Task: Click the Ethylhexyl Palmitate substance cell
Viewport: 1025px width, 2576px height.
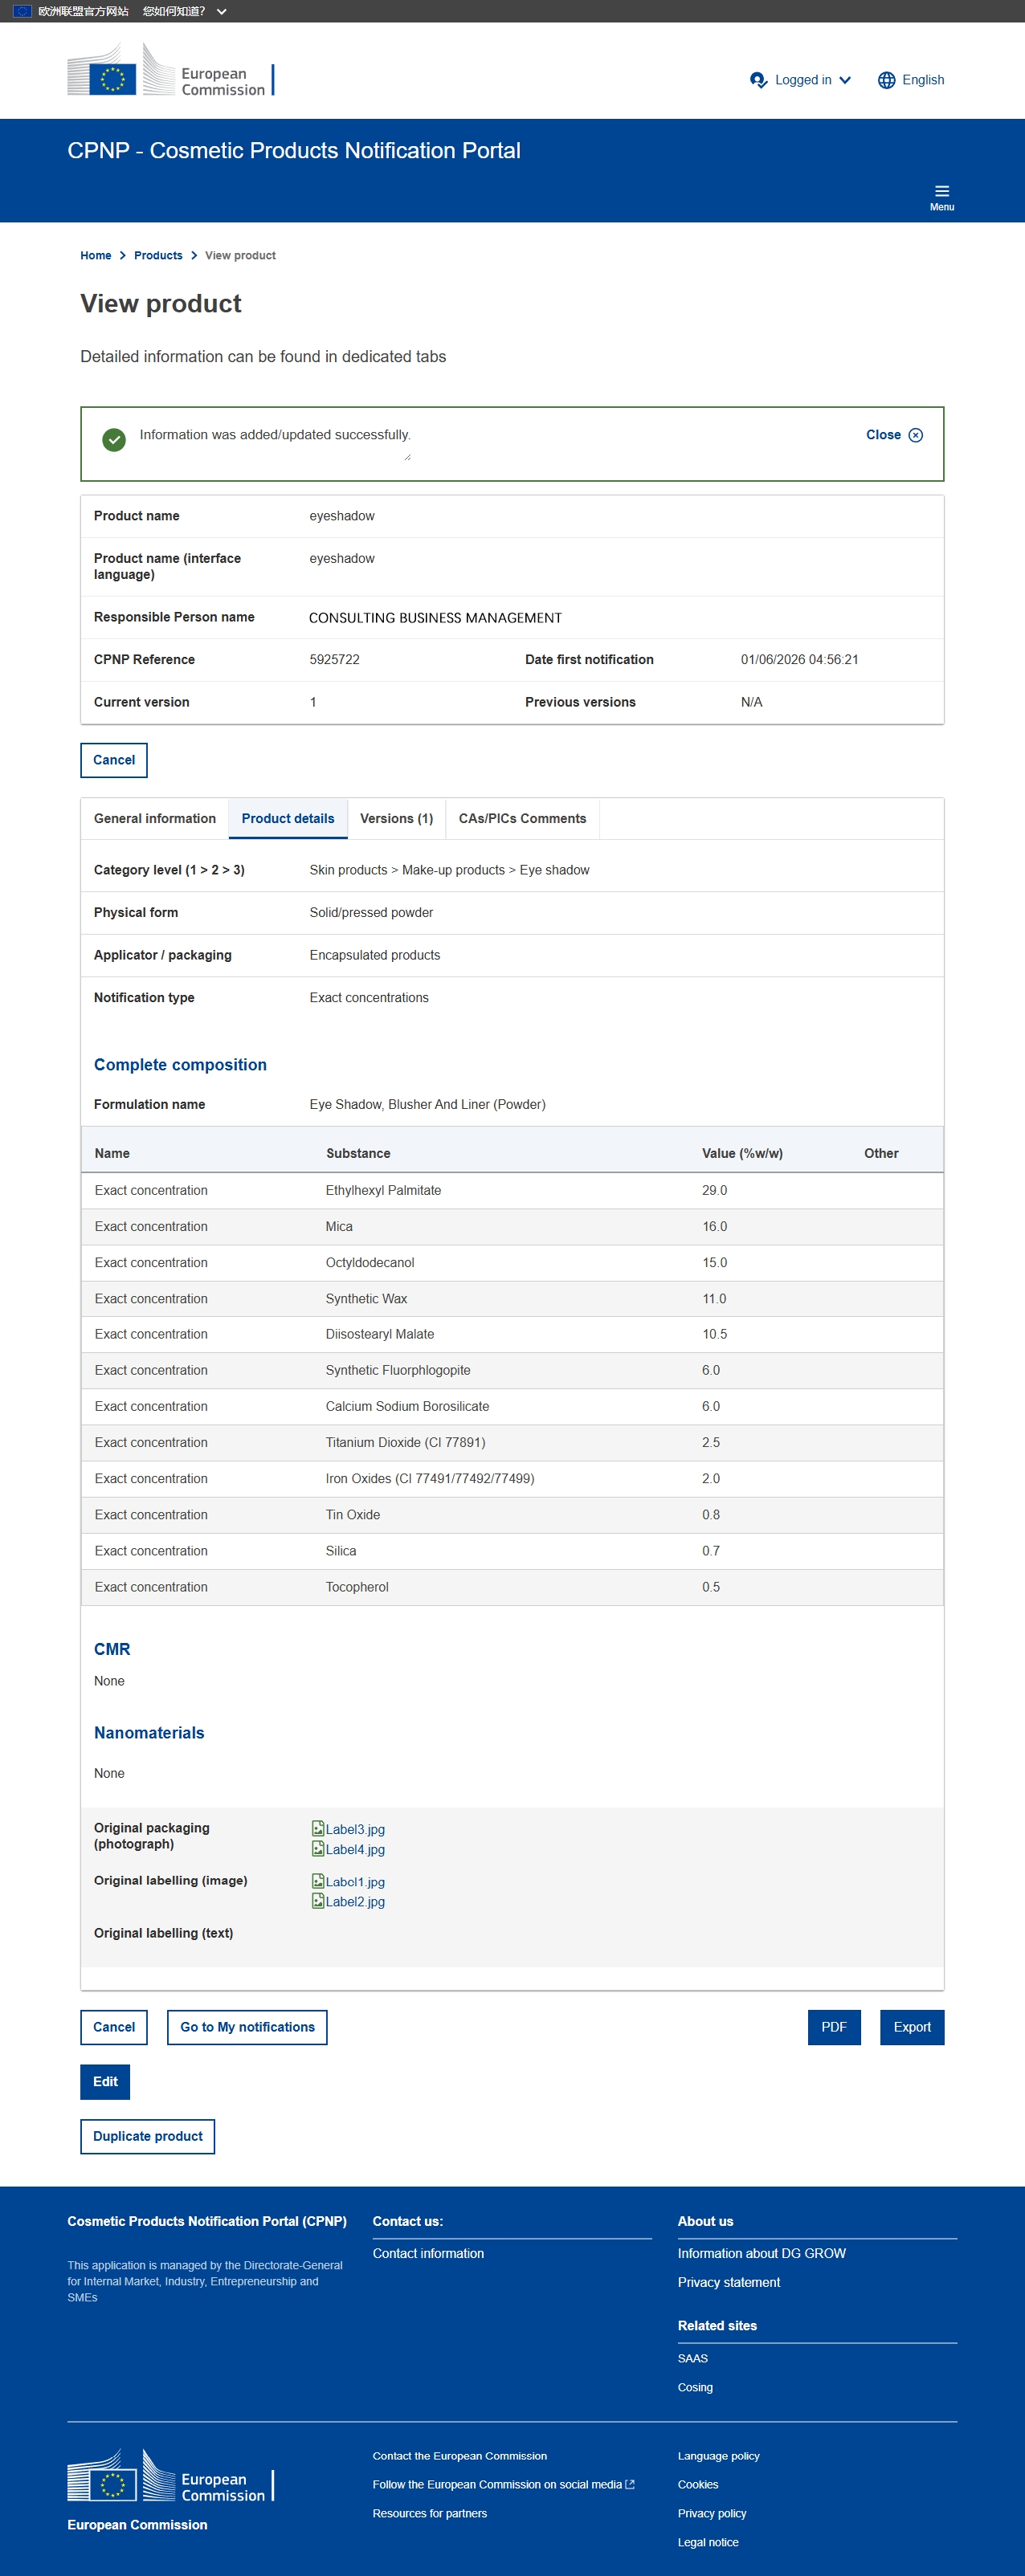Action: pyautogui.click(x=383, y=1190)
